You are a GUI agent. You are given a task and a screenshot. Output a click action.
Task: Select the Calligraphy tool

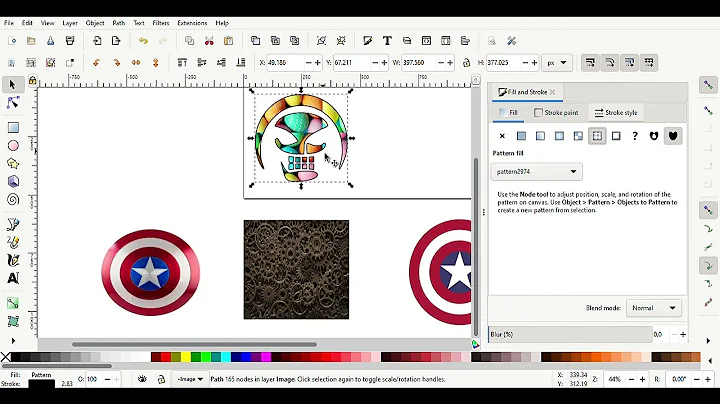click(13, 260)
